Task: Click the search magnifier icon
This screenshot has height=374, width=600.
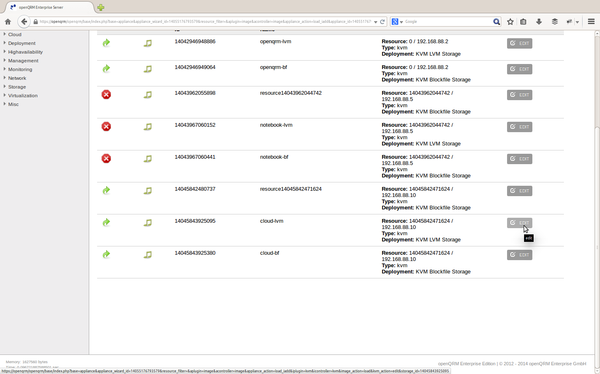Action: pyautogui.click(x=496, y=22)
